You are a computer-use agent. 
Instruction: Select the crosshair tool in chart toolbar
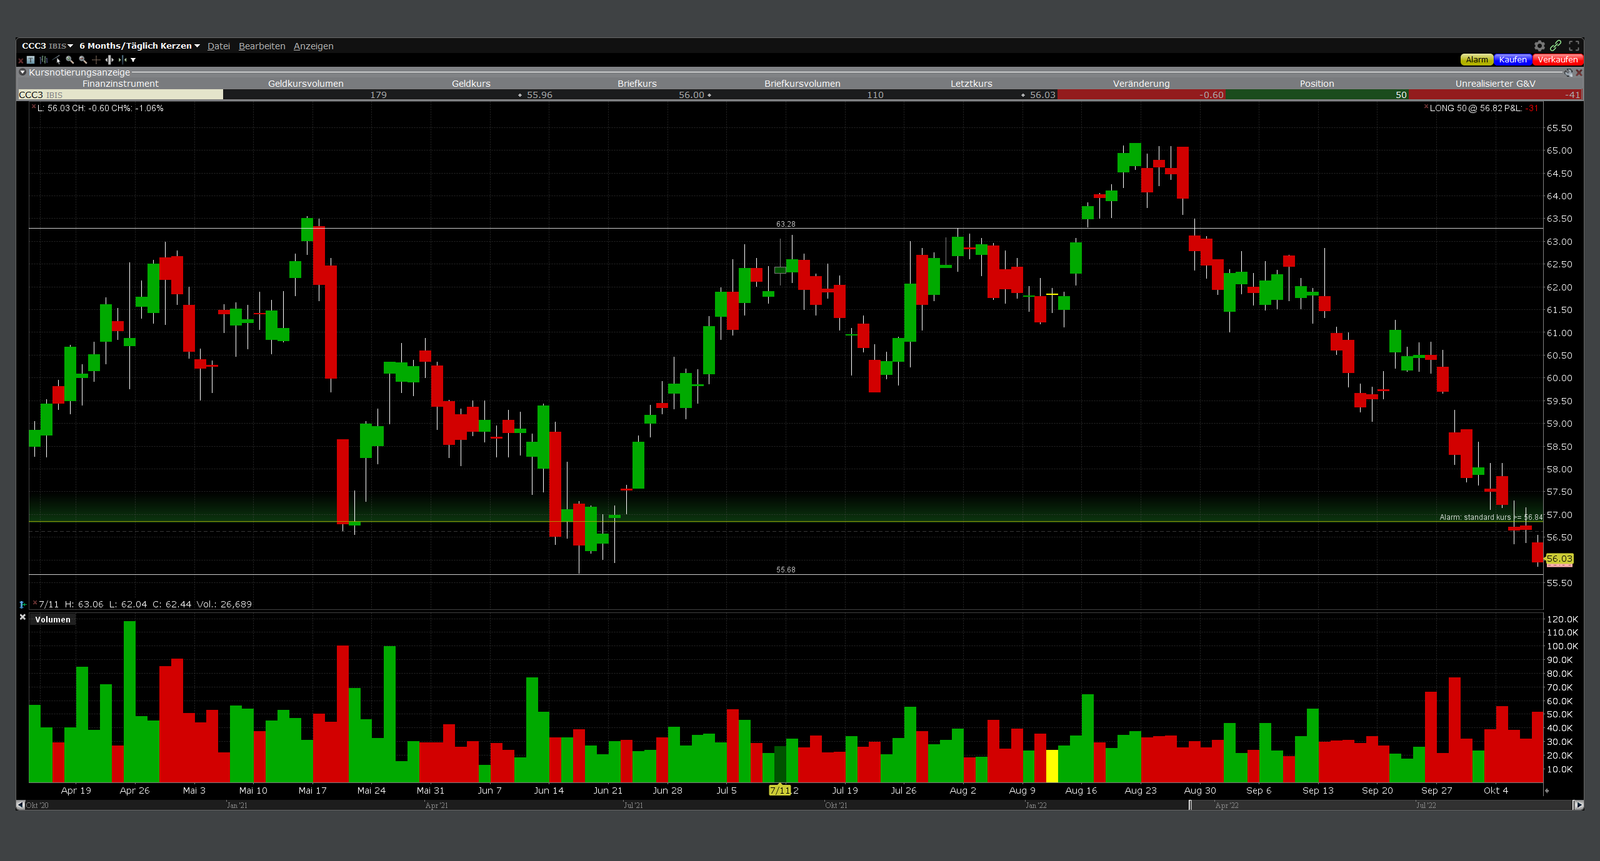coord(96,60)
